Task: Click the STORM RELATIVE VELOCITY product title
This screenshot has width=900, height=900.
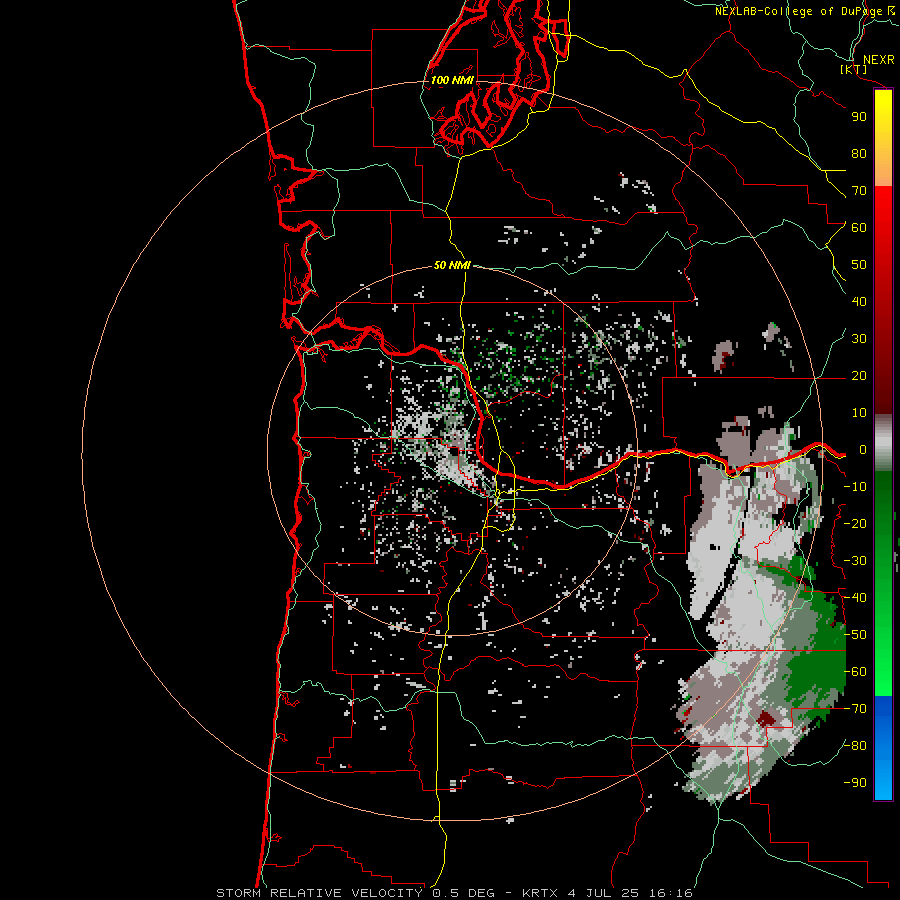Action: point(322,893)
